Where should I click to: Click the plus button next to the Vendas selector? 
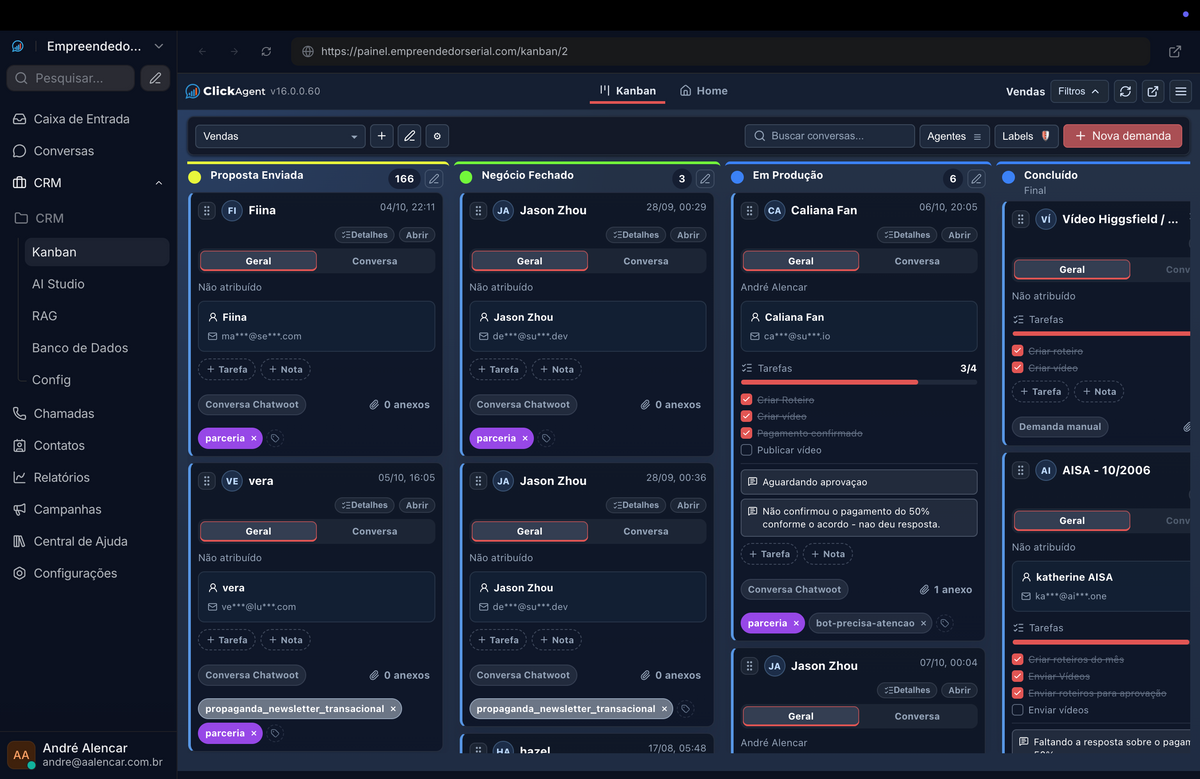pos(381,136)
